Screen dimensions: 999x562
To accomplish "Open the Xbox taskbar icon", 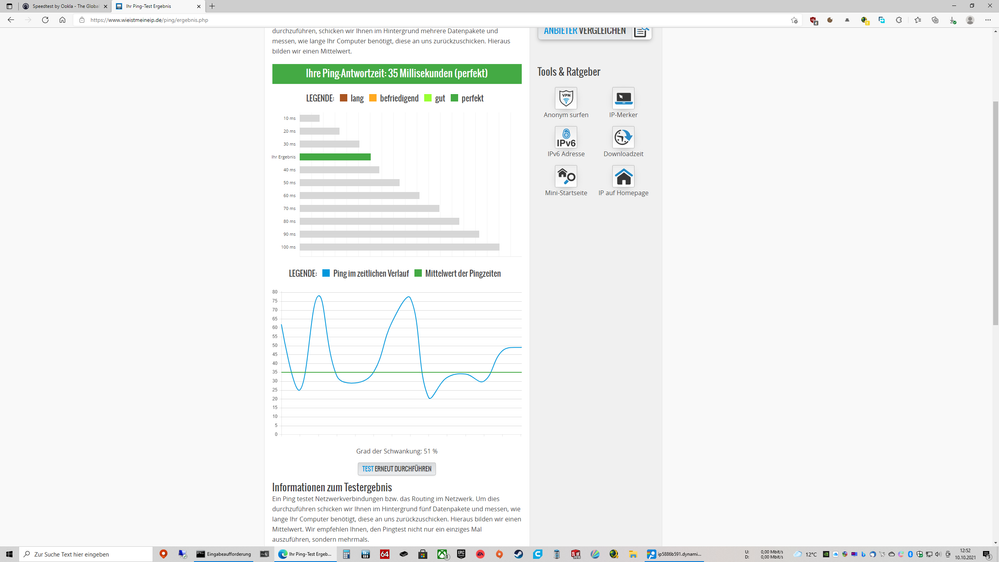I will pyautogui.click(x=442, y=554).
